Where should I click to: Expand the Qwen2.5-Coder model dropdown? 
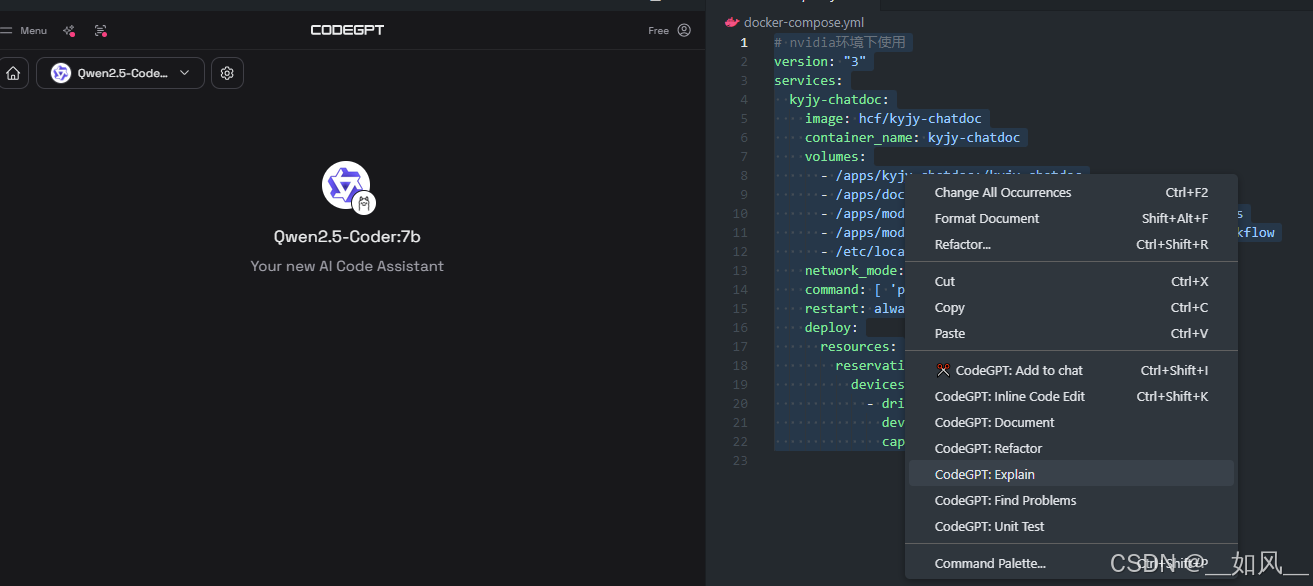point(121,73)
